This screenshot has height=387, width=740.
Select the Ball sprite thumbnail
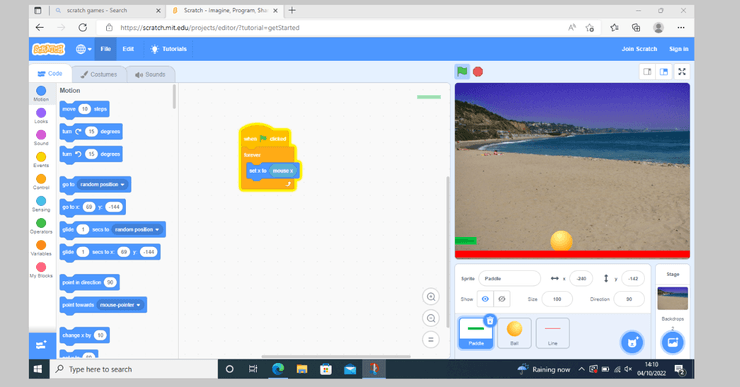click(x=514, y=333)
